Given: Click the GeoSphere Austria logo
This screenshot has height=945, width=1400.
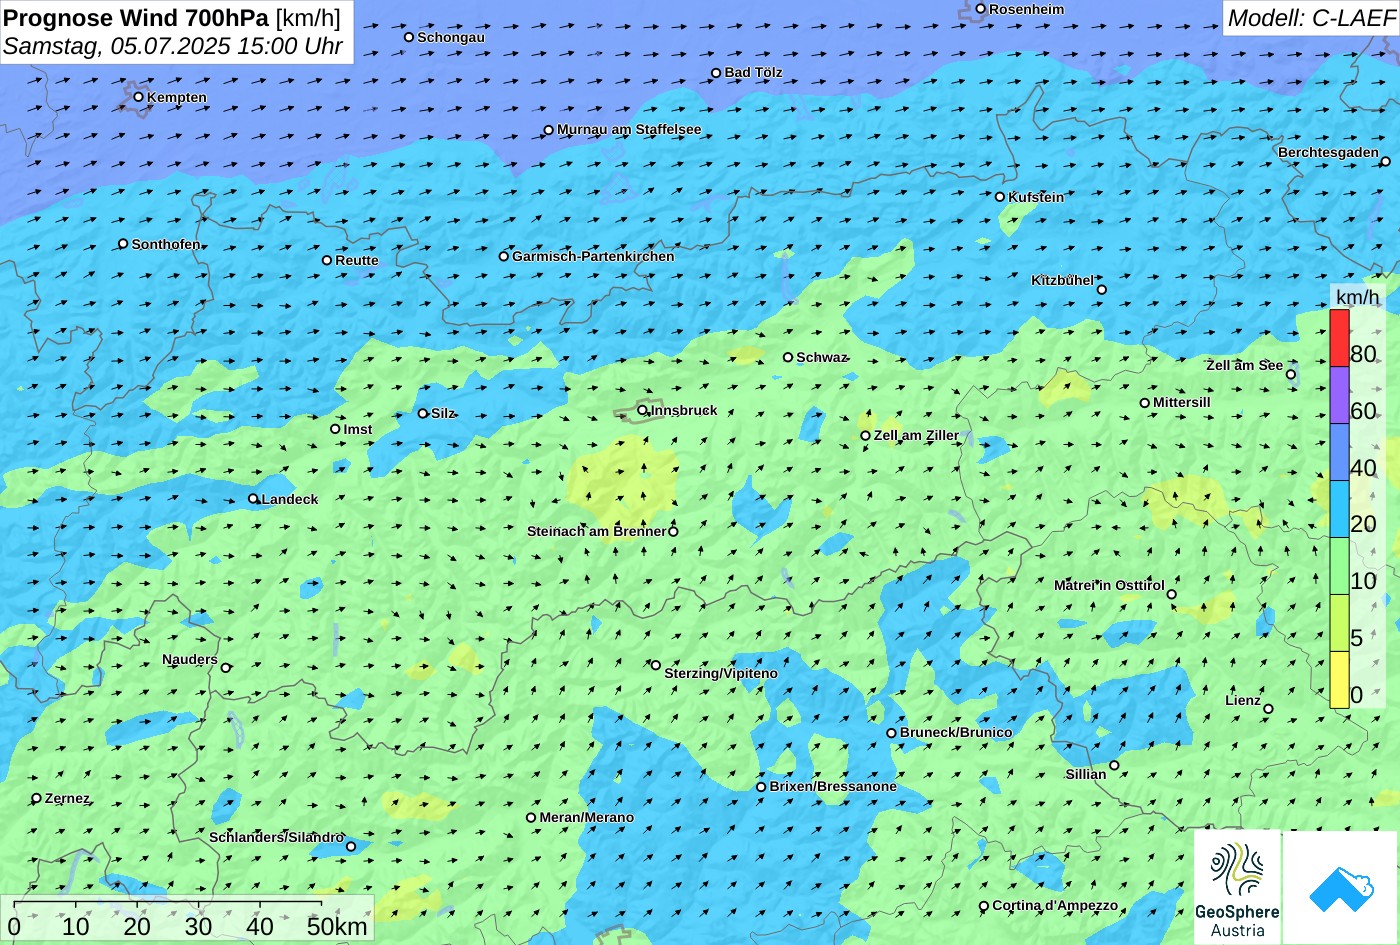Looking at the screenshot, I should pos(1237,887).
